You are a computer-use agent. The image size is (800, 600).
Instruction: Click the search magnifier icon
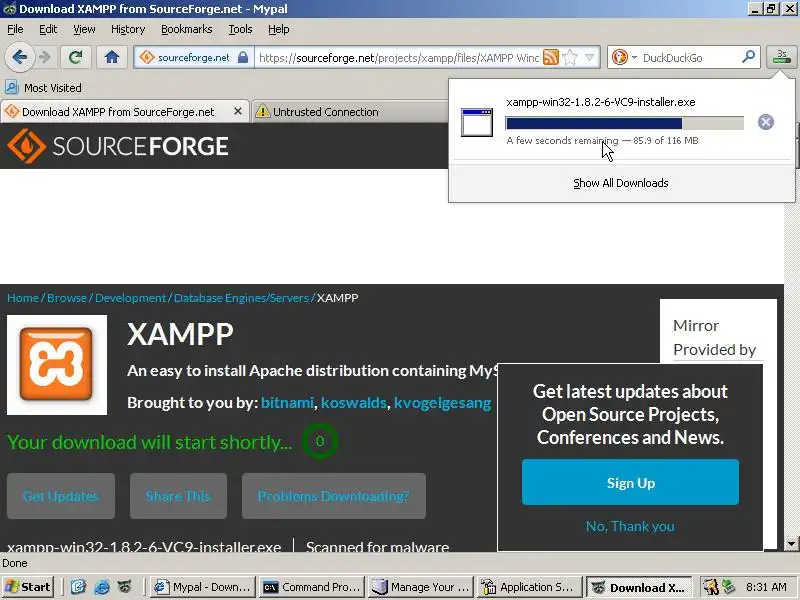point(748,57)
